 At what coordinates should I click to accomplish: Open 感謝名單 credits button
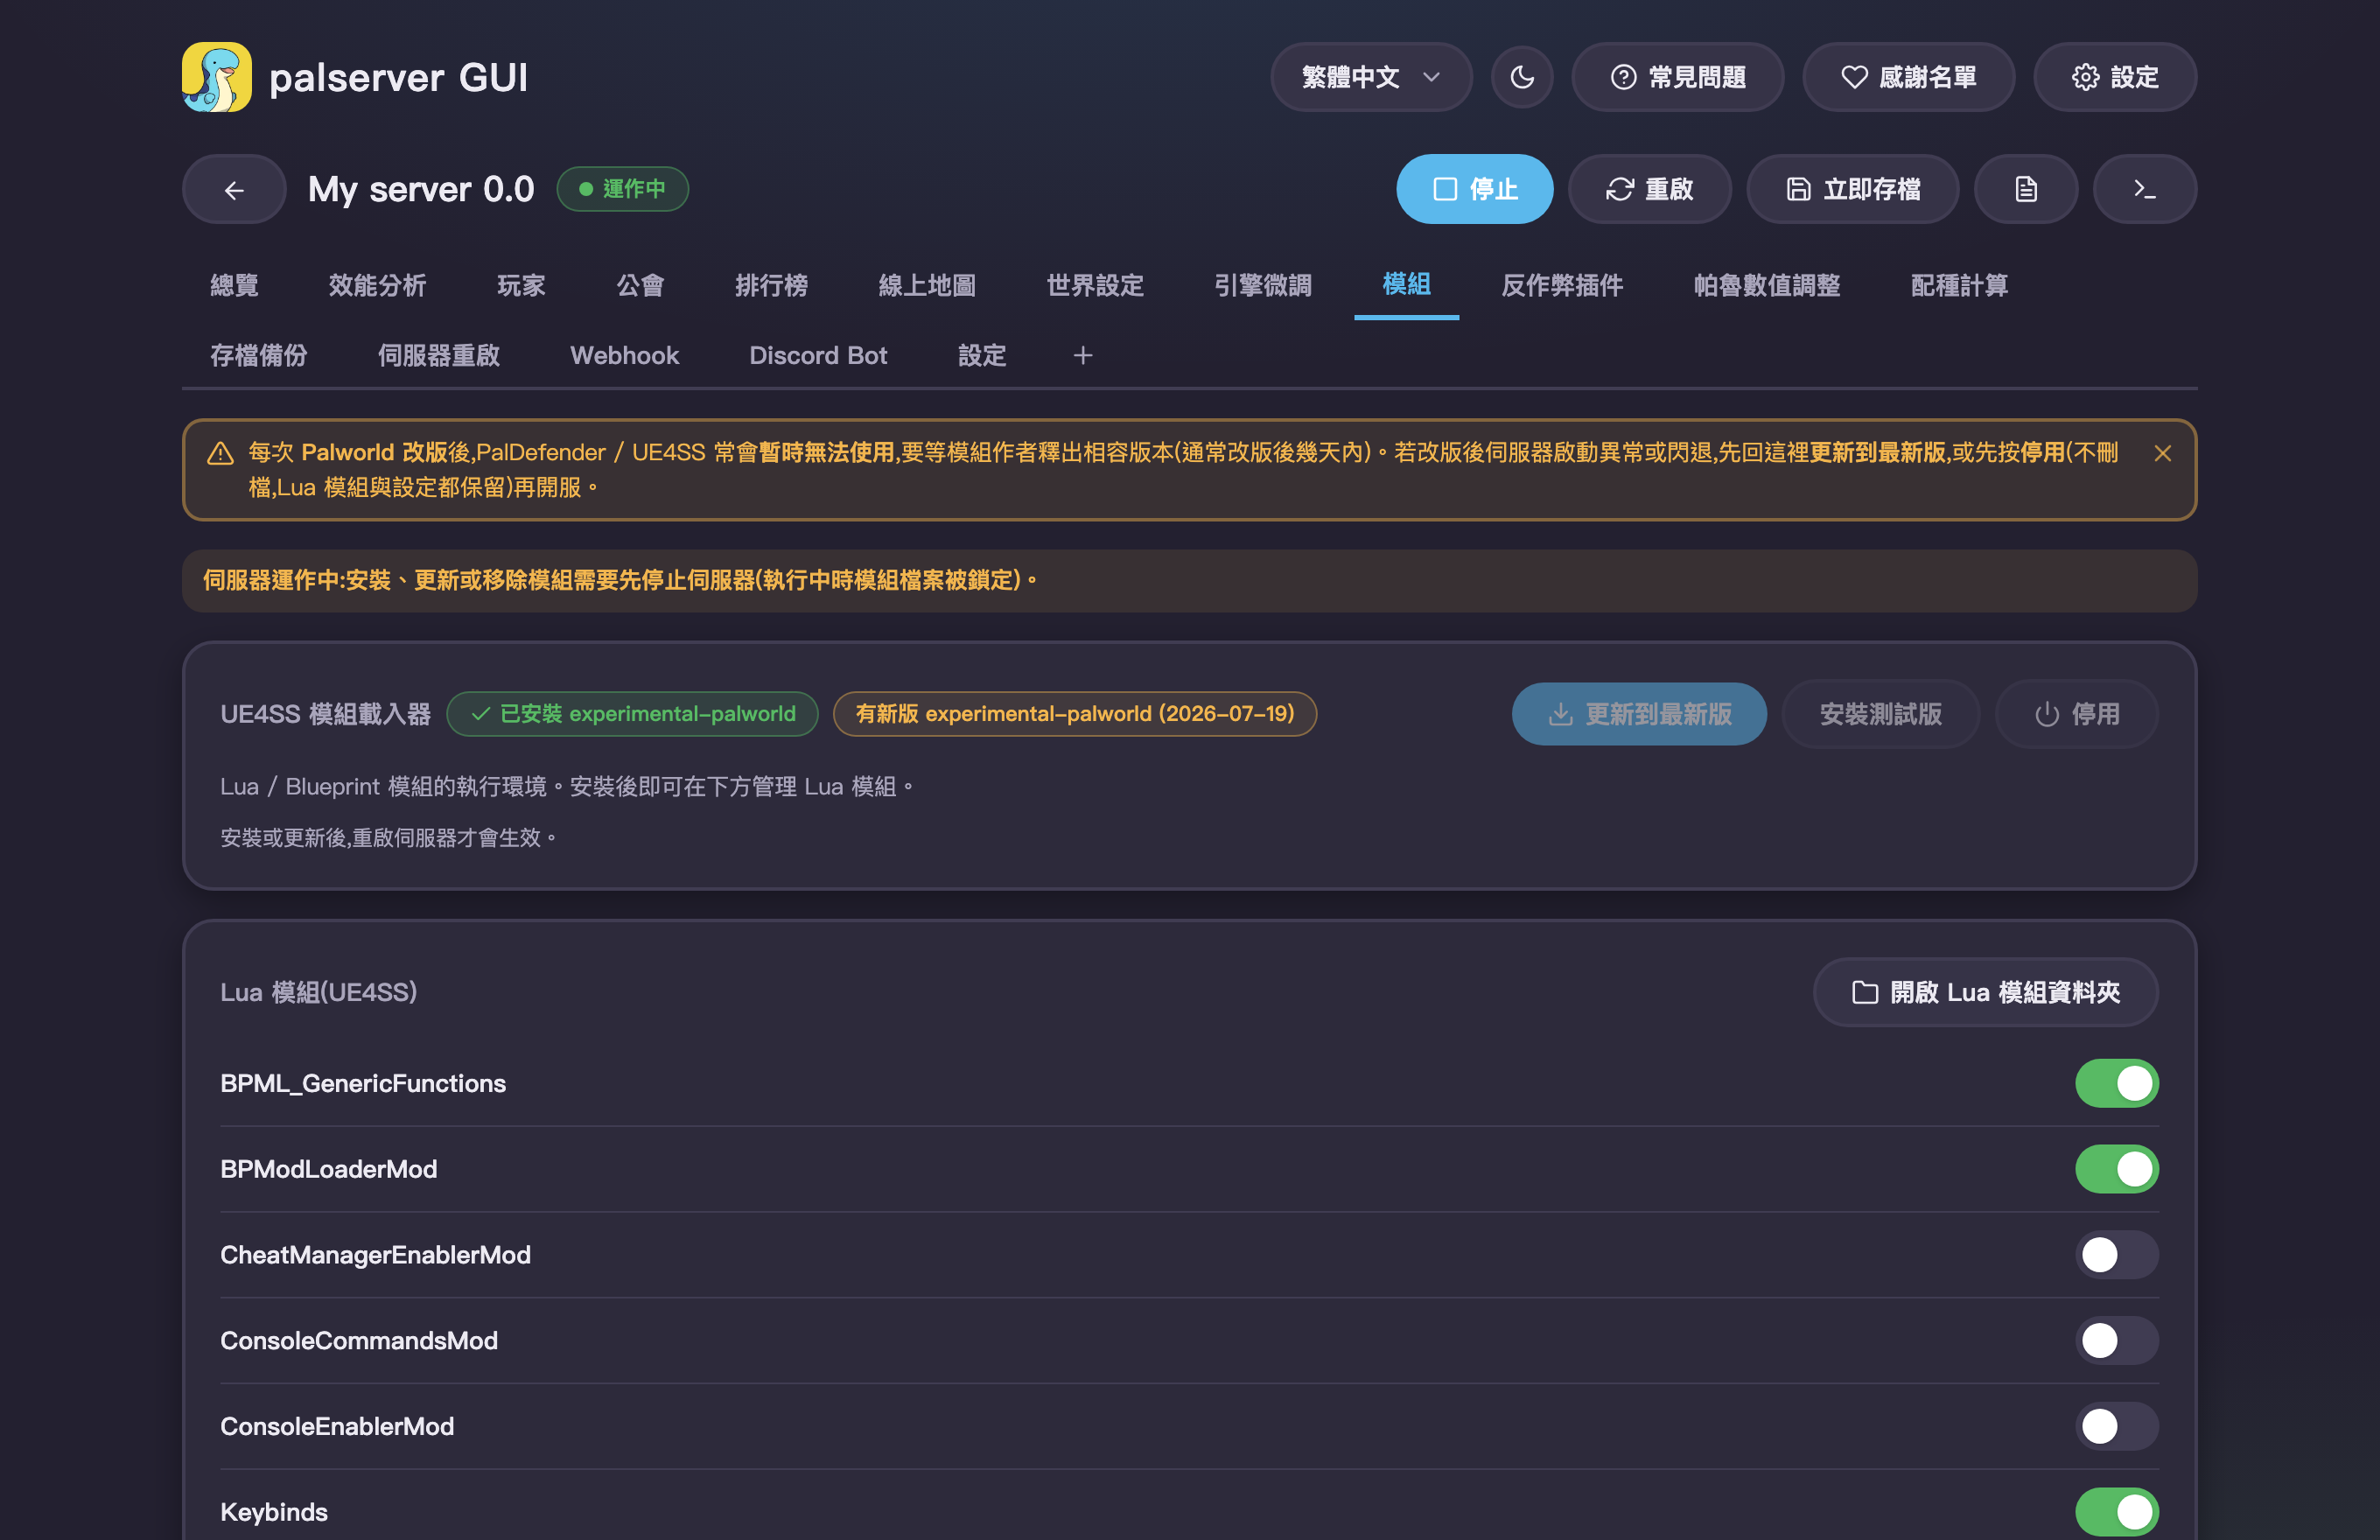click(1908, 77)
